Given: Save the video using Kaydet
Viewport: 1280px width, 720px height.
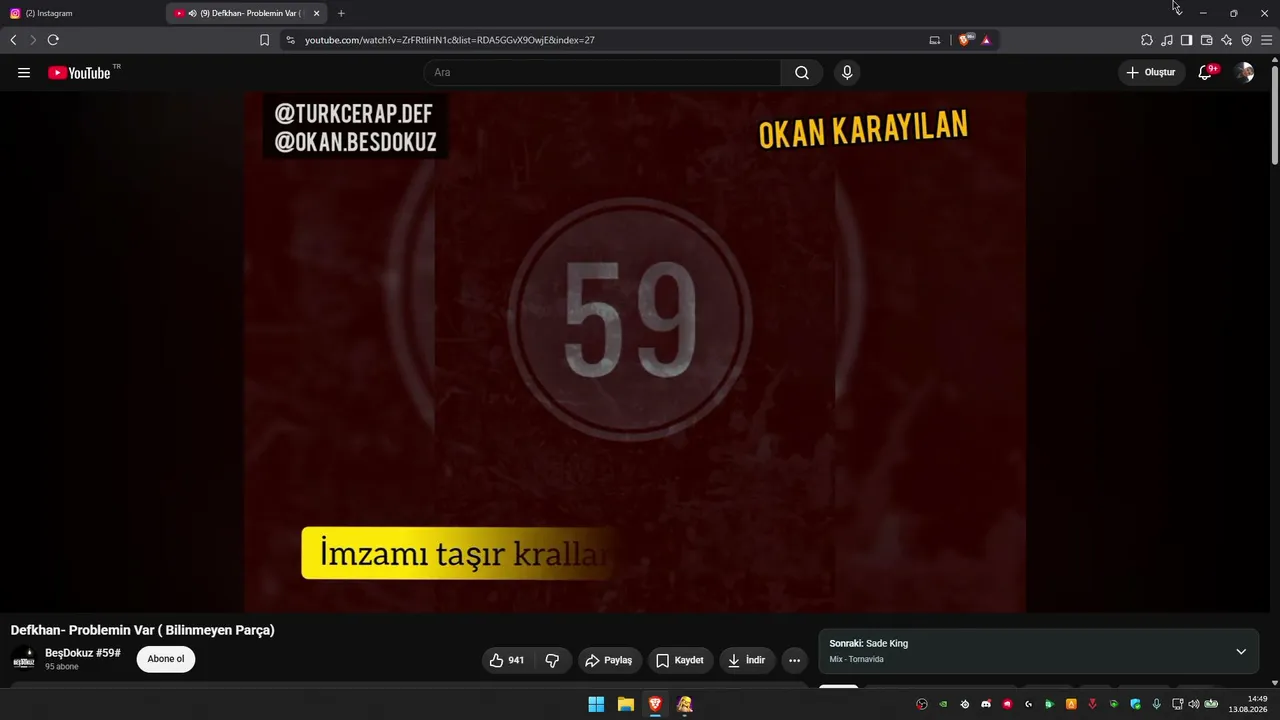Looking at the screenshot, I should pos(680,660).
